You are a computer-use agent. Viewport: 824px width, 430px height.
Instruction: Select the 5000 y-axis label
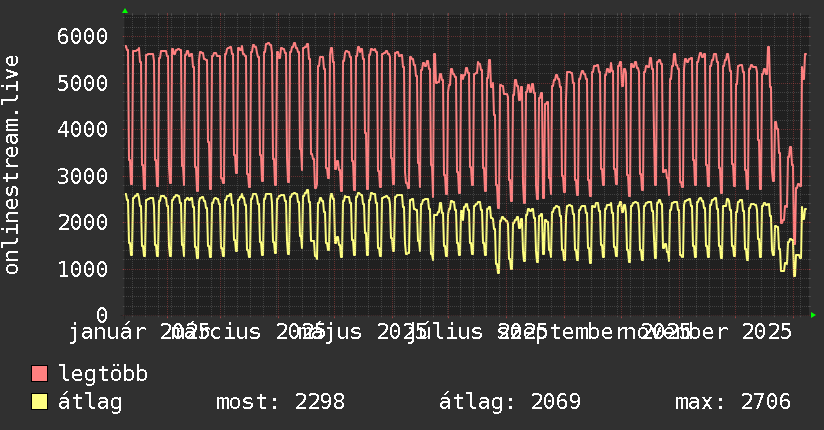tap(83, 83)
